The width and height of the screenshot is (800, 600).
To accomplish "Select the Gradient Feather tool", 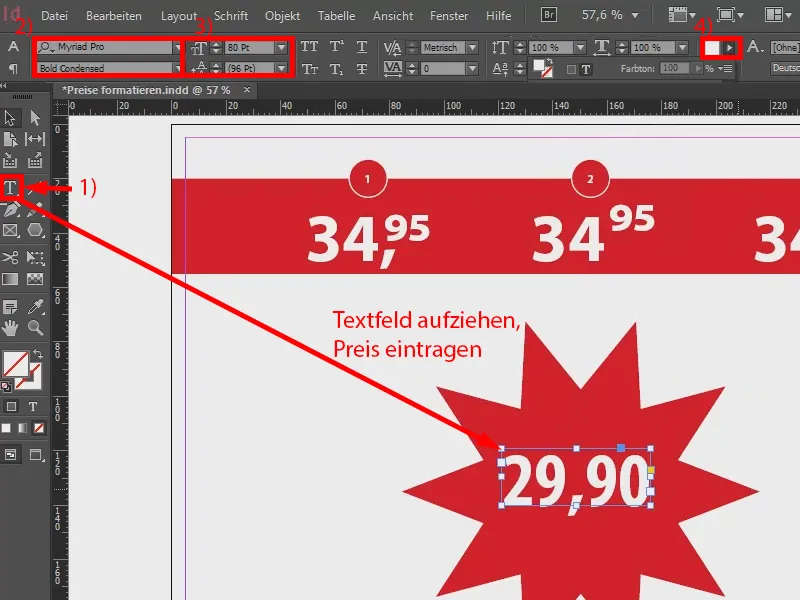I will pyautogui.click(x=35, y=279).
